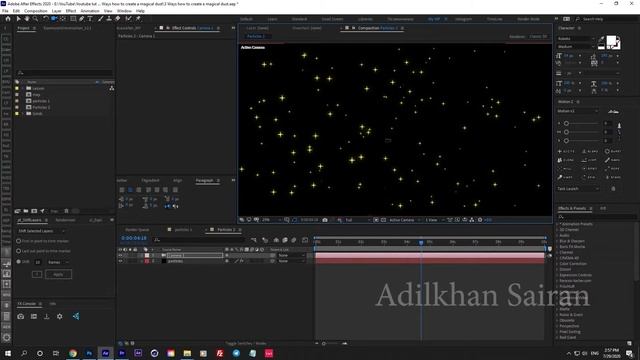The height and width of the screenshot is (360, 640).
Task: Select the Pen tool
Action: [82, 19]
